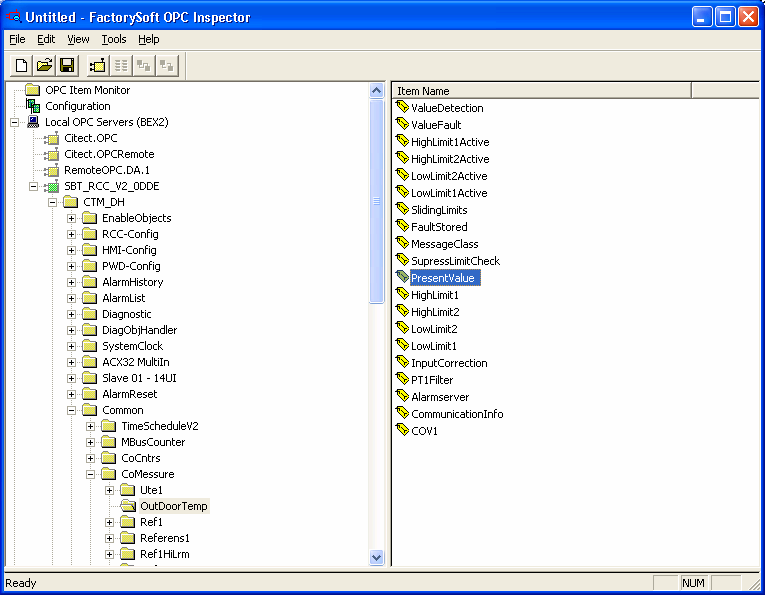Viewport: 765px width, 595px height.
Task: Select the PT1Filter item
Action: coord(432,380)
